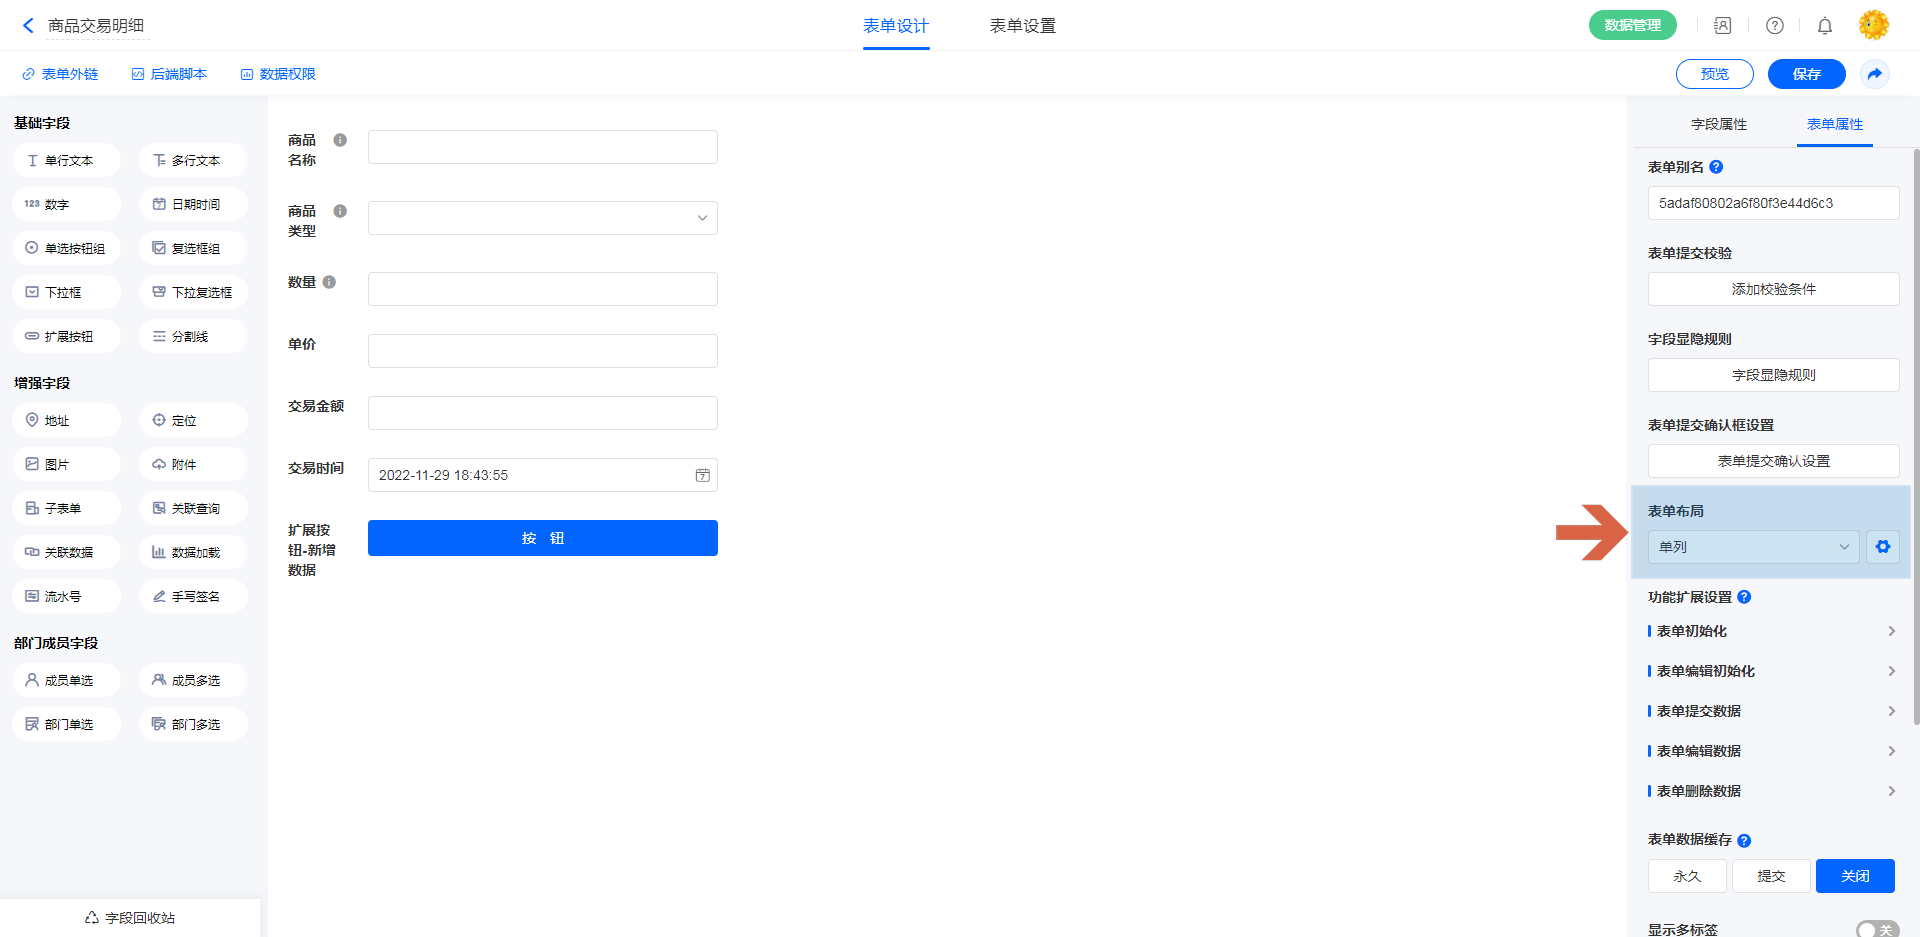Viewport: 1920px width, 937px height.
Task: Click the help question mark in top bar
Action: (x=1774, y=26)
